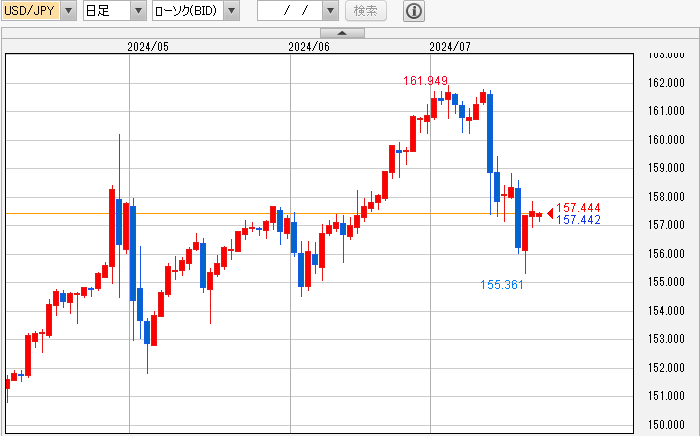
Task: Click the 検索 search button
Action: (x=366, y=11)
